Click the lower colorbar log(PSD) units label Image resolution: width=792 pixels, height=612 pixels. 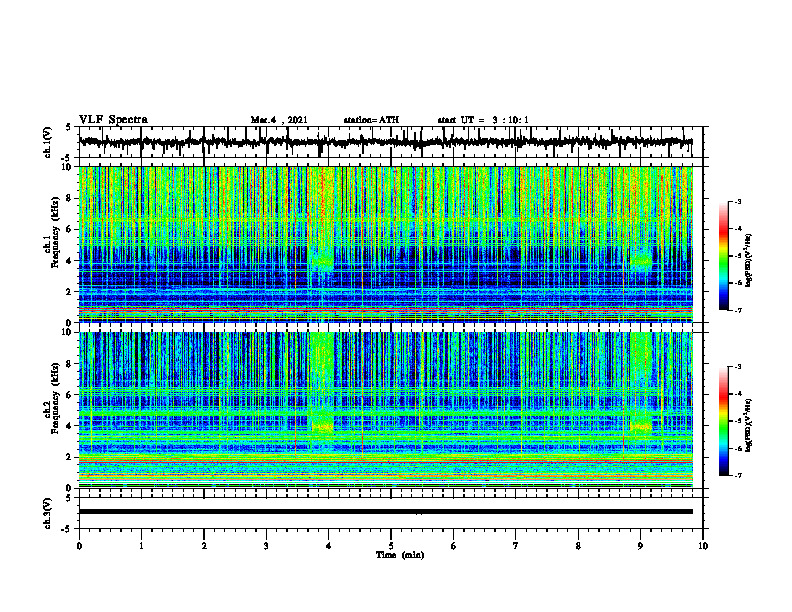(749, 425)
